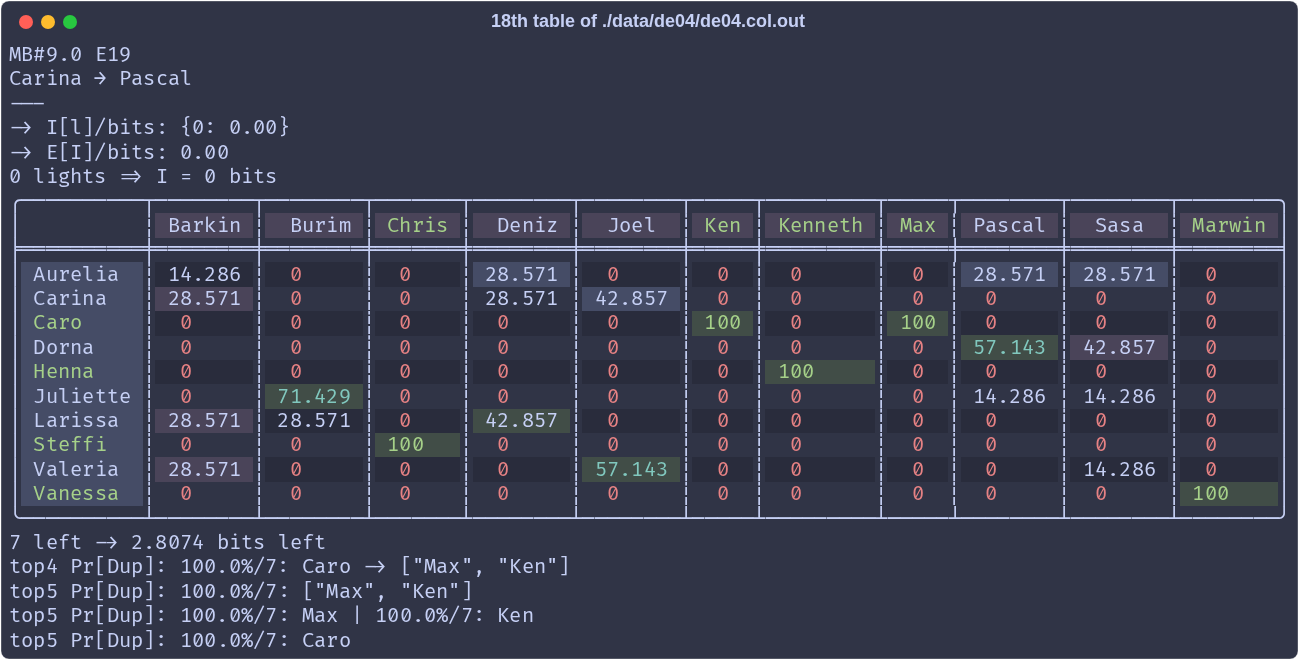Image resolution: width=1299 pixels, height=660 pixels.
Task: Click Larissa's 28.571 cell under Burim
Action: pyautogui.click(x=314, y=420)
